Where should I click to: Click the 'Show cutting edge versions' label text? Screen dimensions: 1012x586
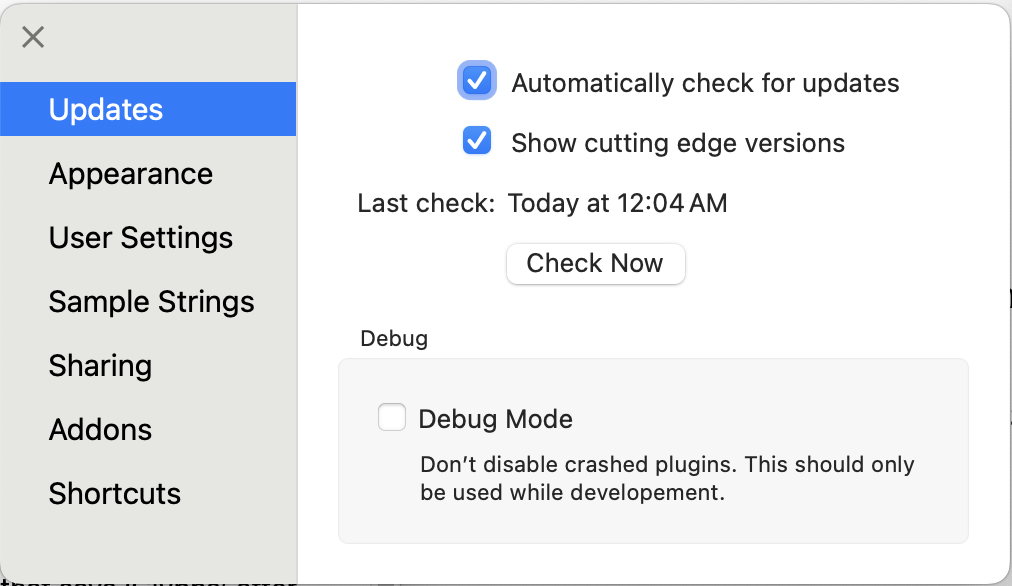click(678, 143)
